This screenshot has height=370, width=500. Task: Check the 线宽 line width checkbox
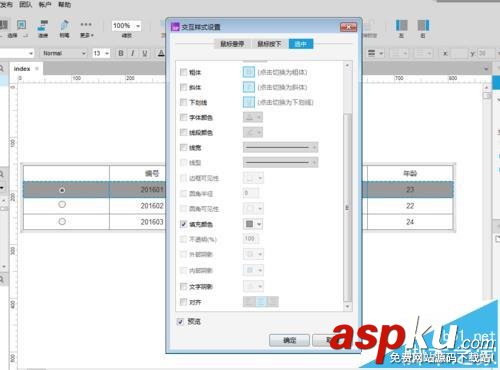[183, 147]
